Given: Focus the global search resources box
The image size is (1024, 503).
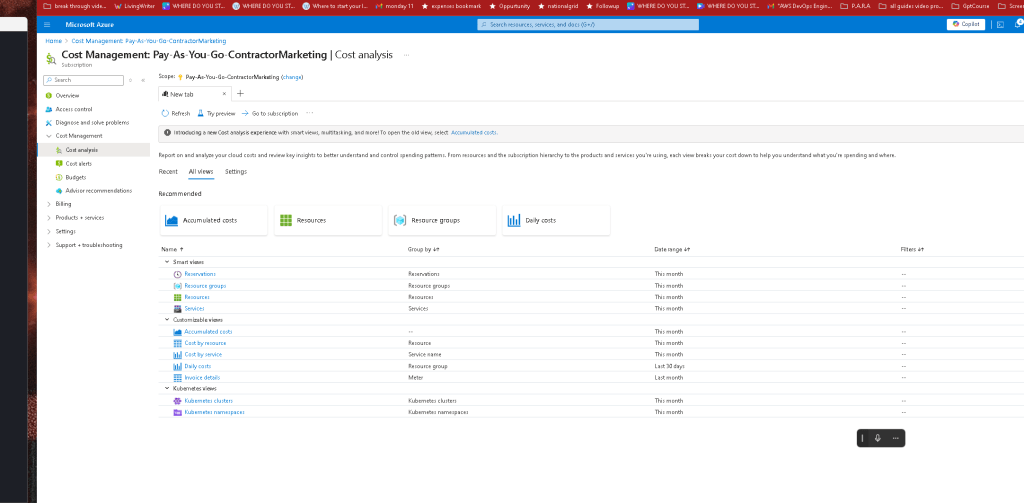Looking at the screenshot, I should pyautogui.click(x=588, y=25).
